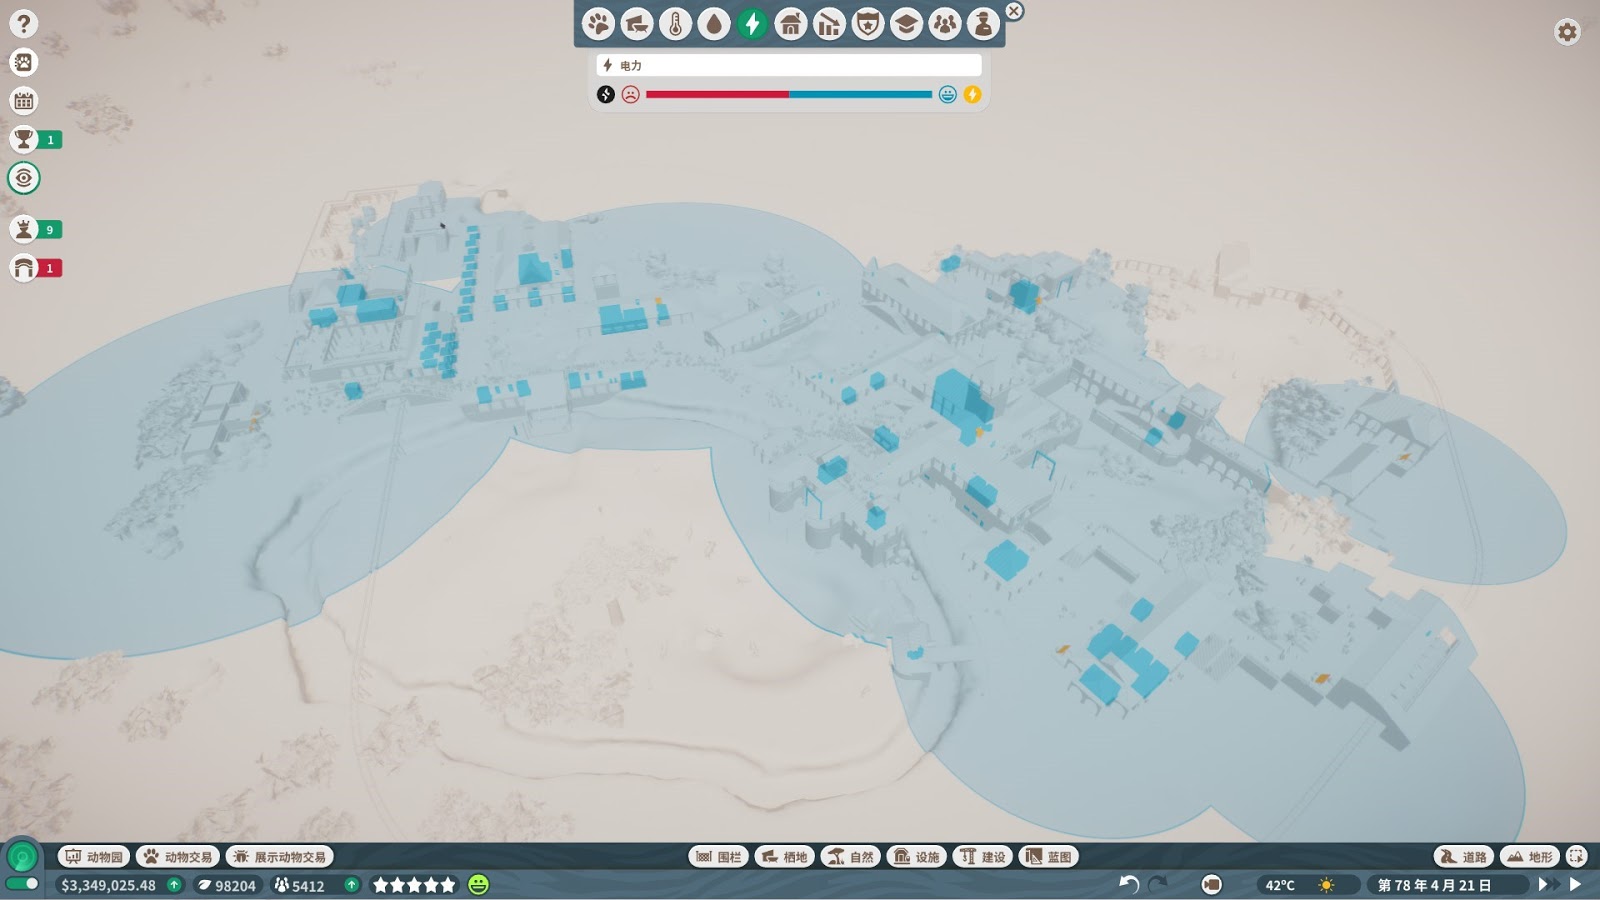Open staff alerts icon with badge 9
This screenshot has width=1600, height=900.
tap(24, 229)
